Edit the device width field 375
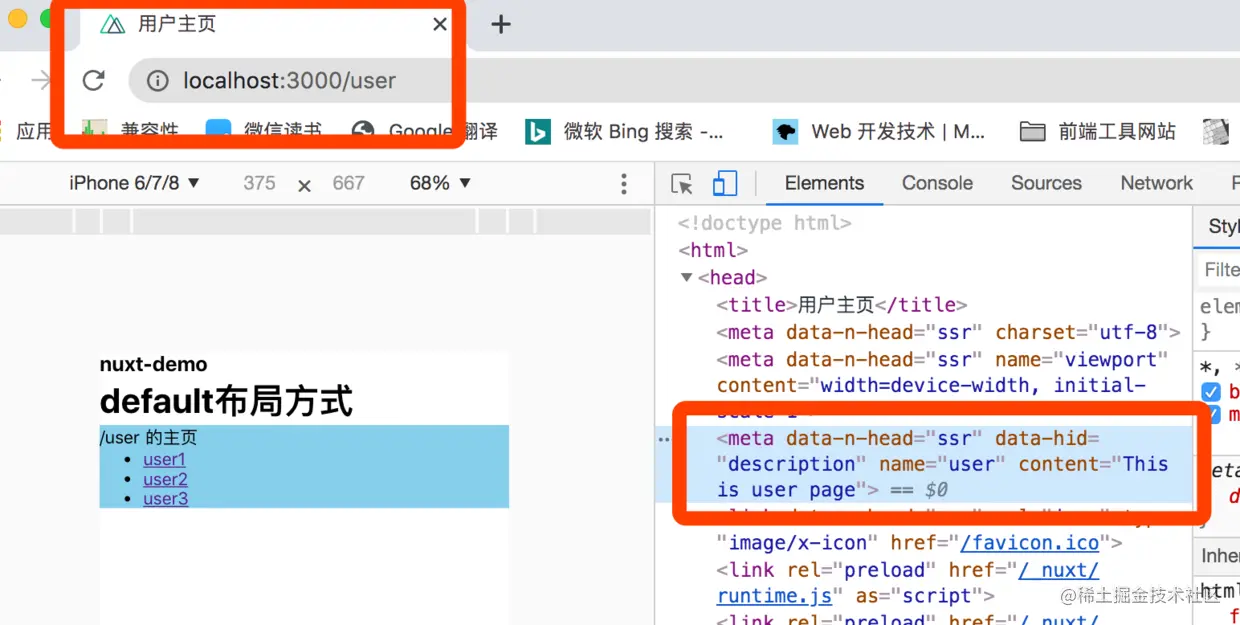Screen dimensions: 1240x625 coord(259,183)
